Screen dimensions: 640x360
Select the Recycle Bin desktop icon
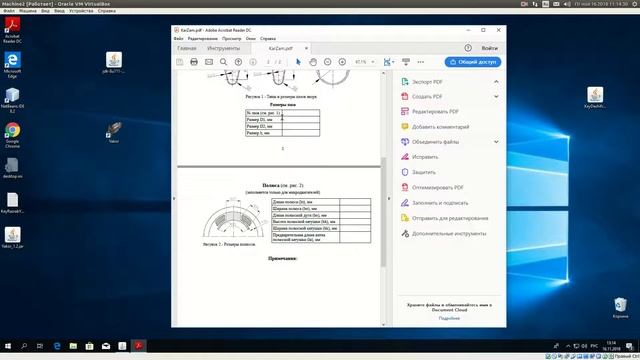[x=620, y=308]
